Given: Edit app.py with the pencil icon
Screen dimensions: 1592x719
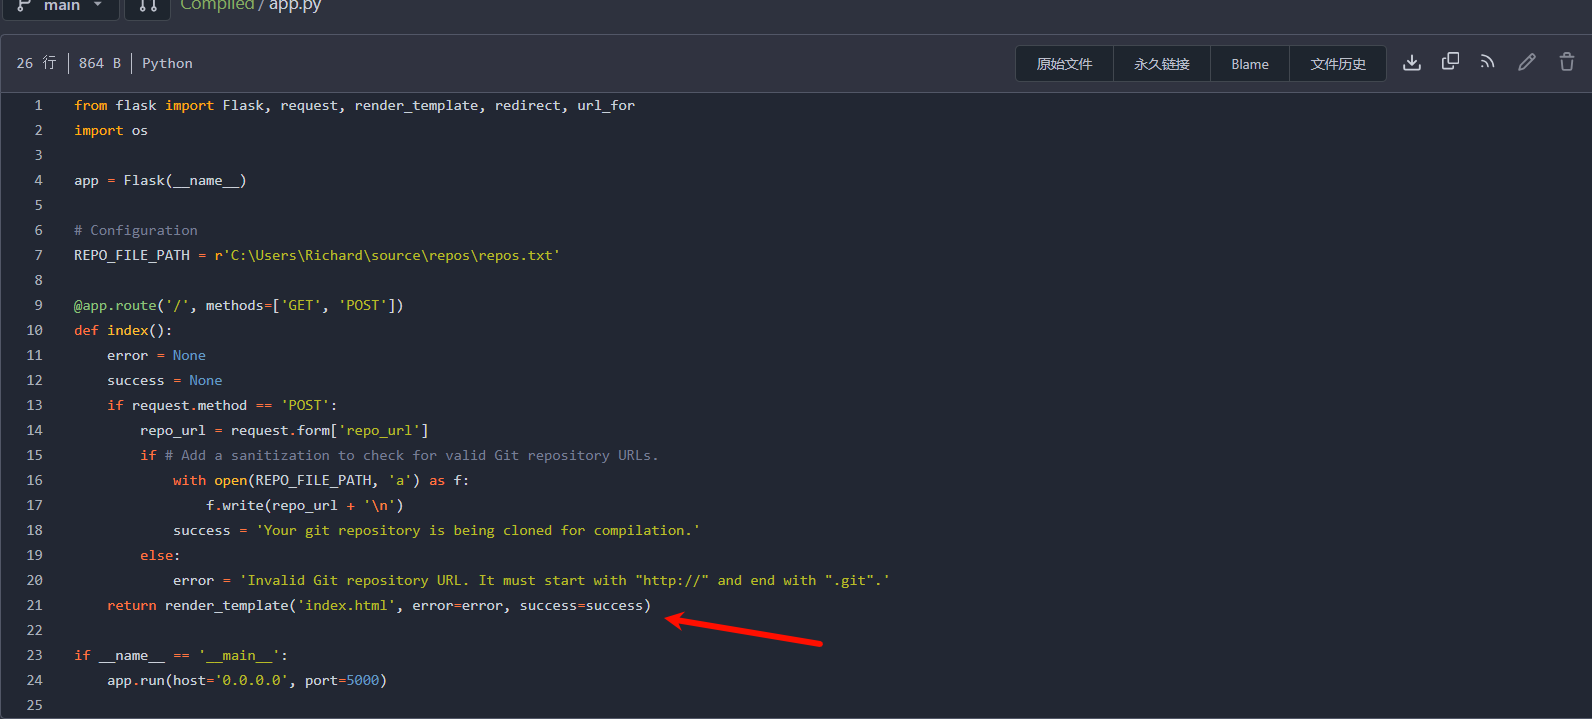Looking at the screenshot, I should click(1527, 62).
